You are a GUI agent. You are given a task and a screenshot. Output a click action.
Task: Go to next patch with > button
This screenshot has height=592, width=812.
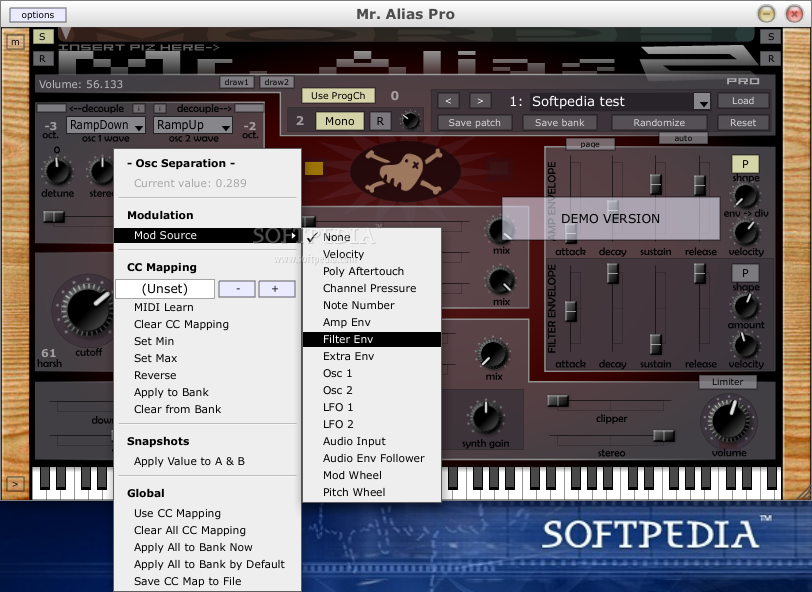coord(480,101)
